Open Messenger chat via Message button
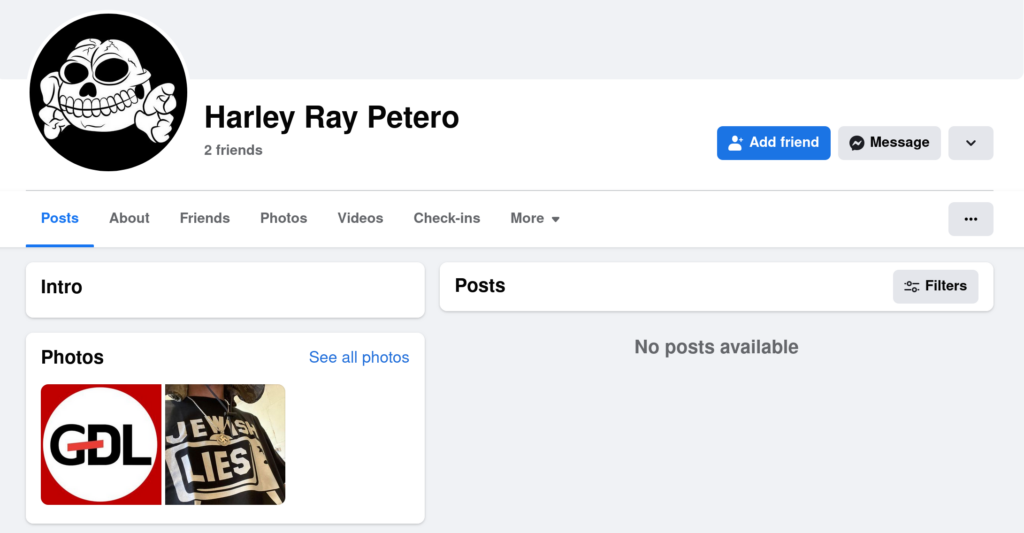The image size is (1024, 533). point(889,142)
